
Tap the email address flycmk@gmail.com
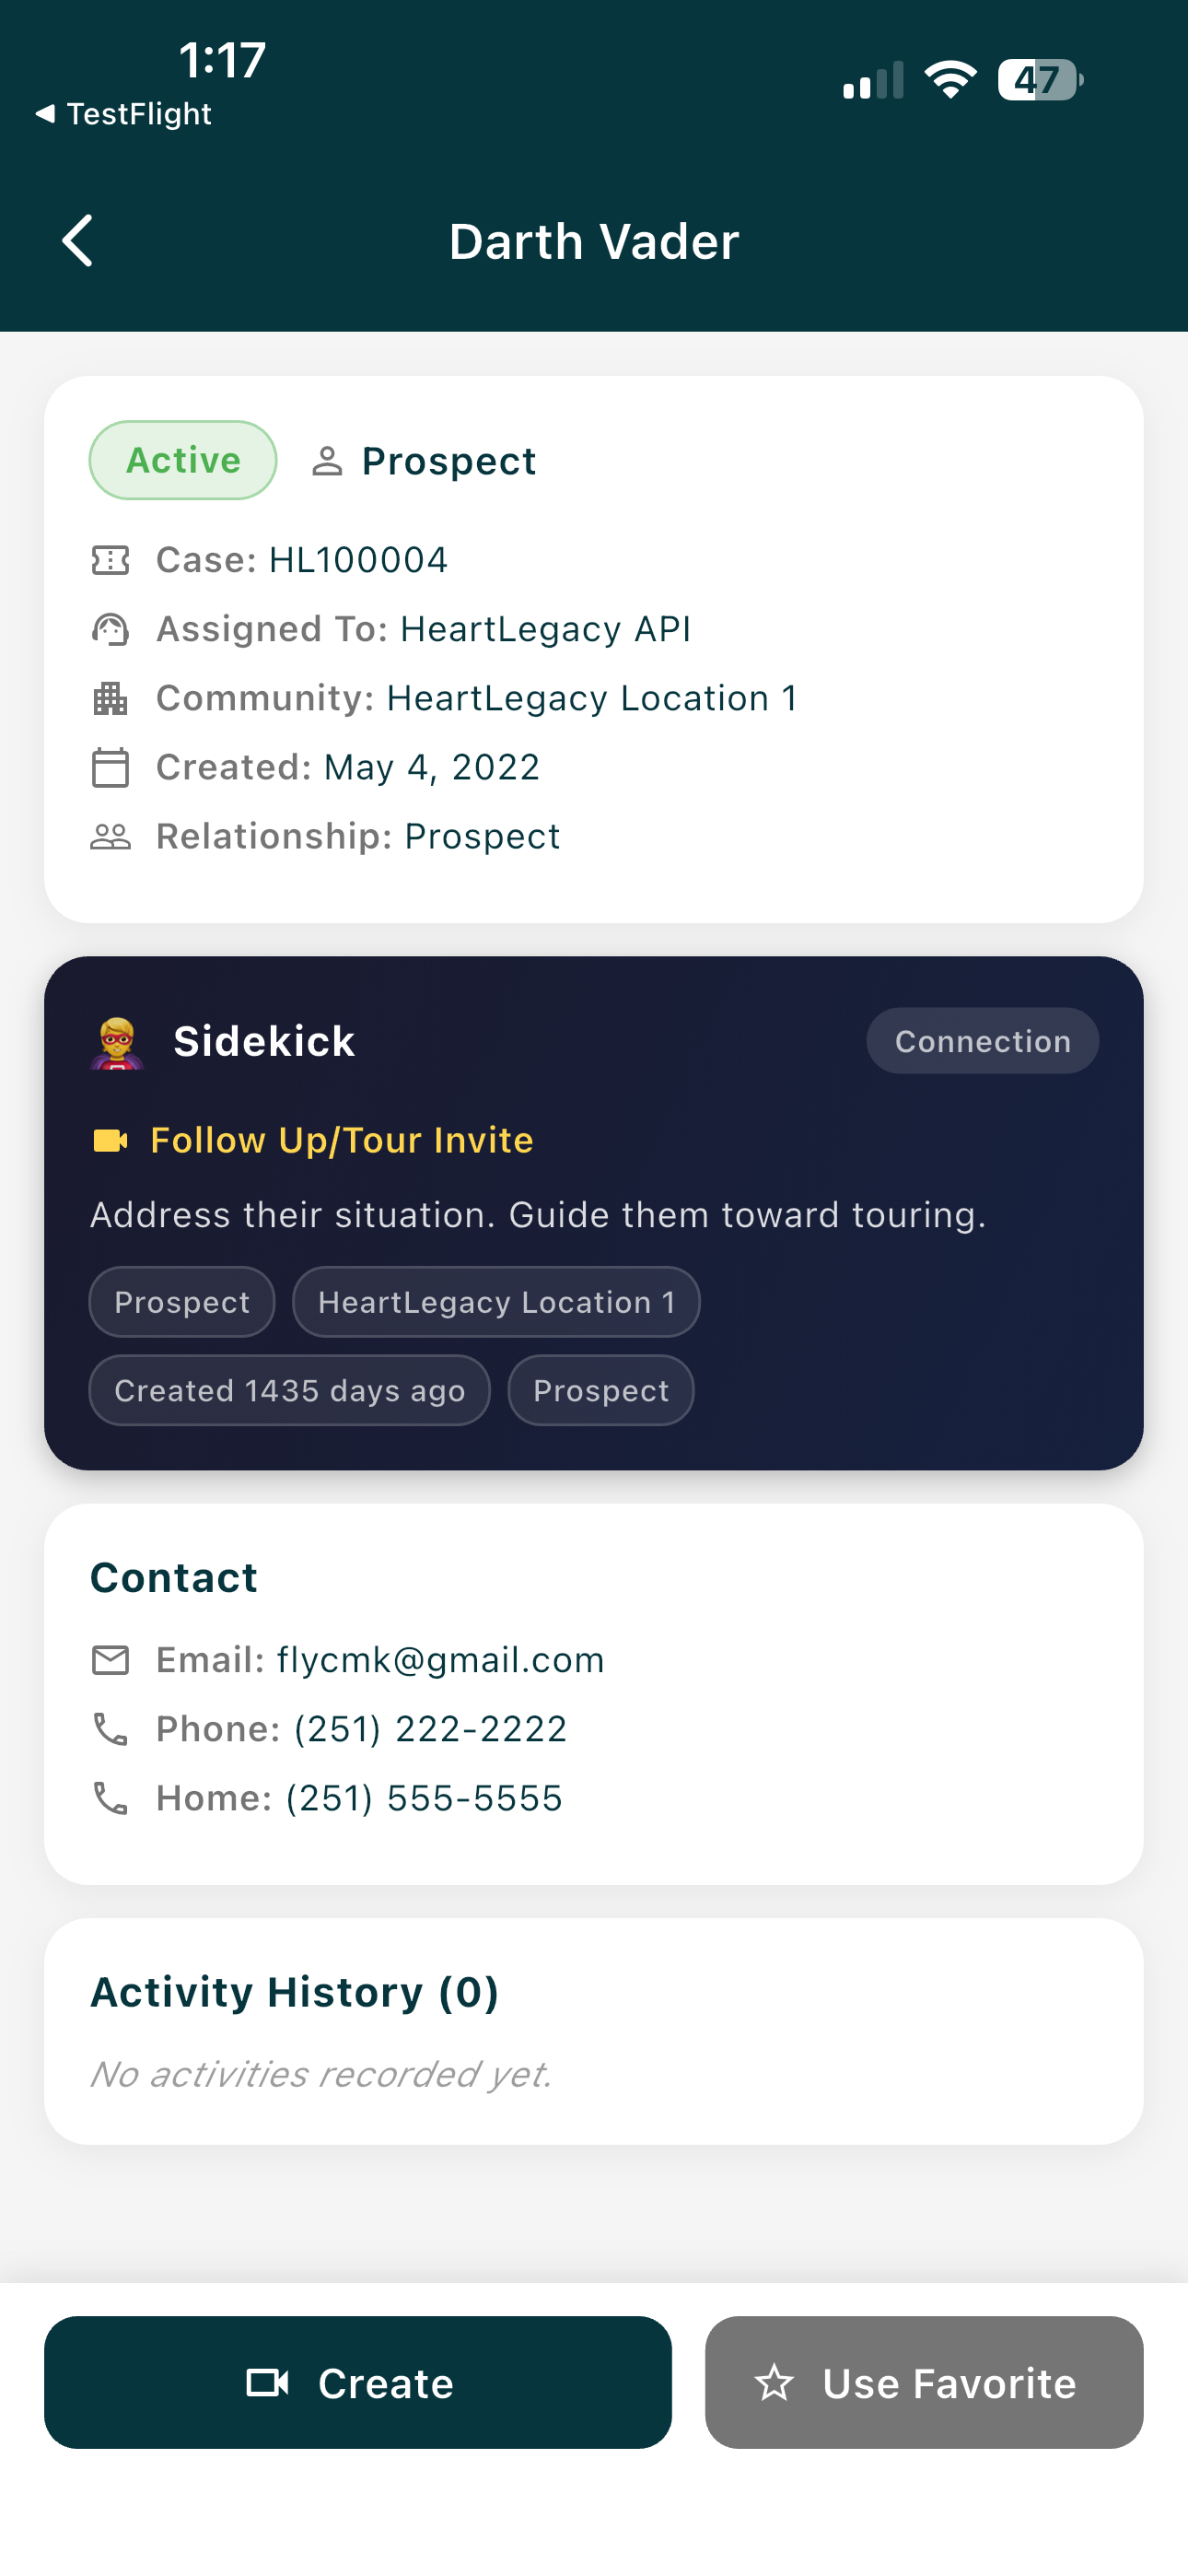[x=440, y=1660]
